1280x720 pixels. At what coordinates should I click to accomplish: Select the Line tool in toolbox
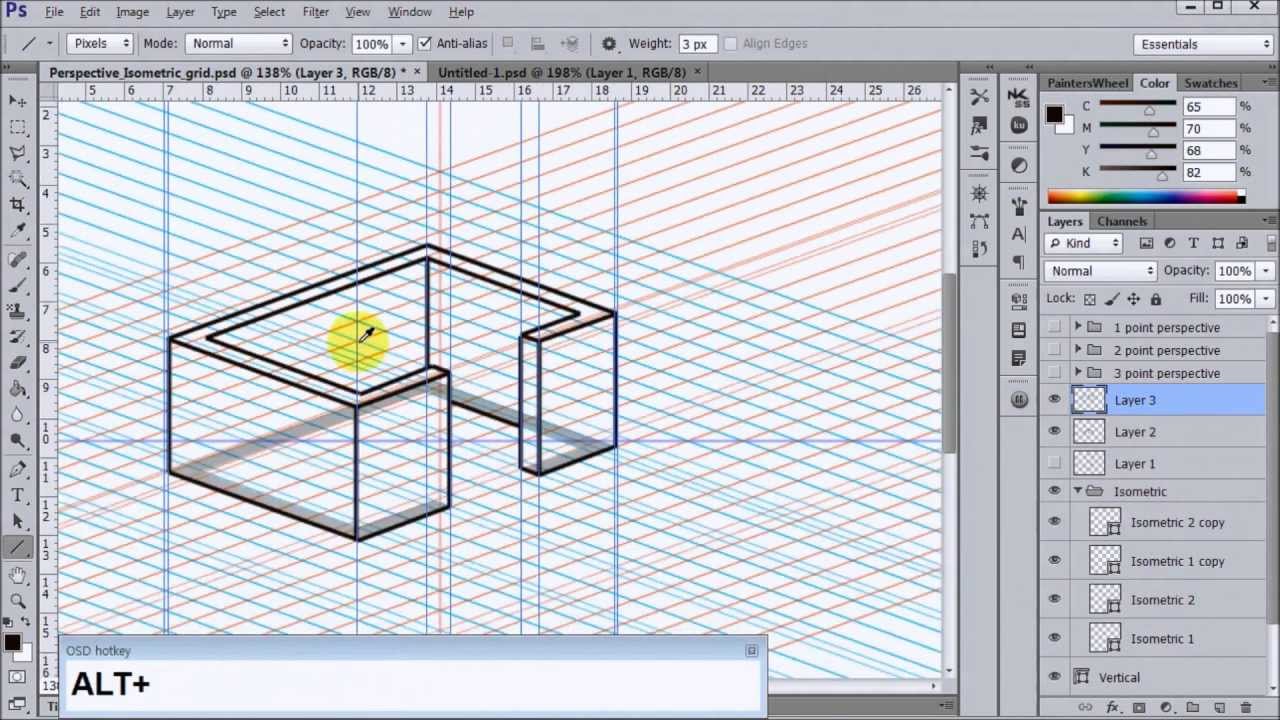click(18, 547)
